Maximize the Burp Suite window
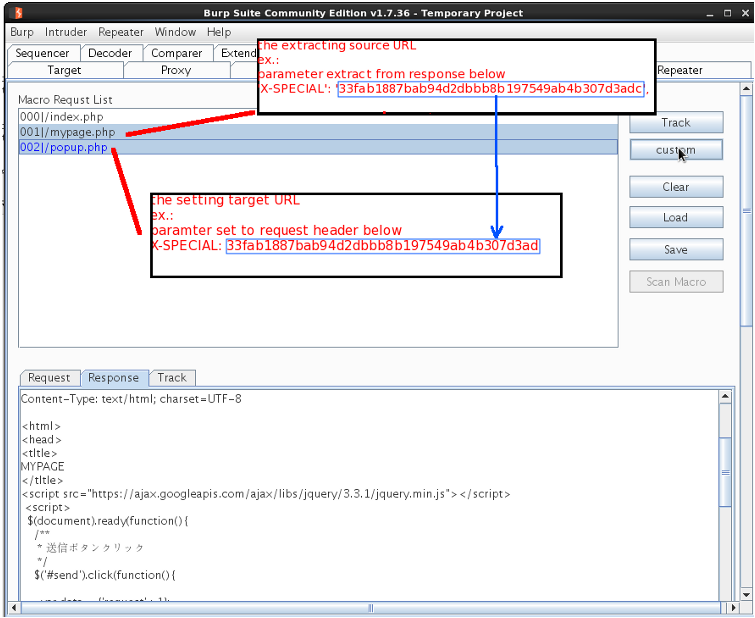The image size is (755, 618). (728, 13)
